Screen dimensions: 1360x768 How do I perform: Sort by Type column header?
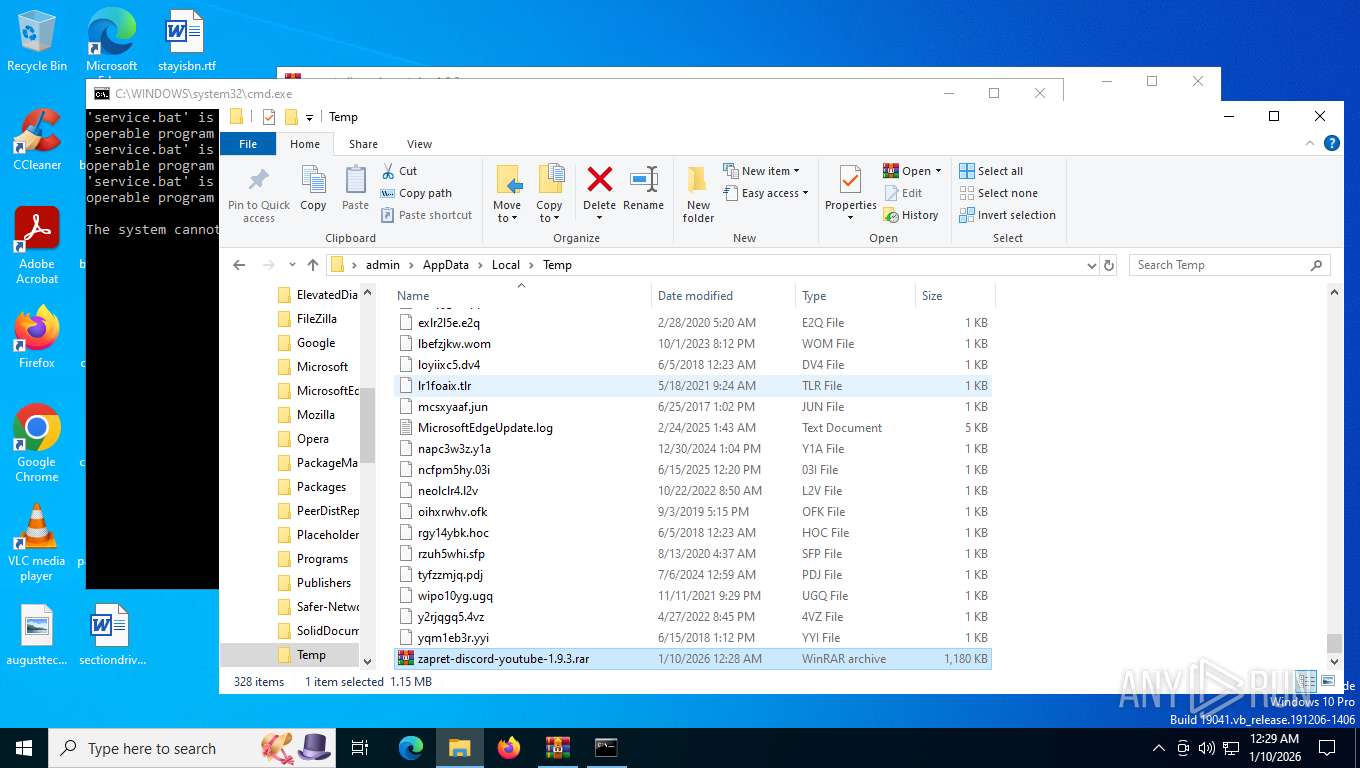[x=855, y=296]
